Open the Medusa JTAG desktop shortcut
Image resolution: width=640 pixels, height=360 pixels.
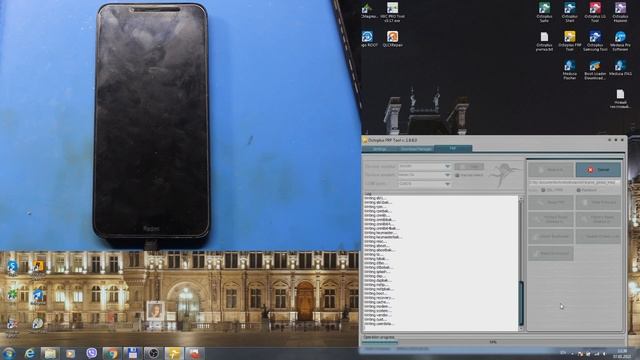(x=620, y=68)
